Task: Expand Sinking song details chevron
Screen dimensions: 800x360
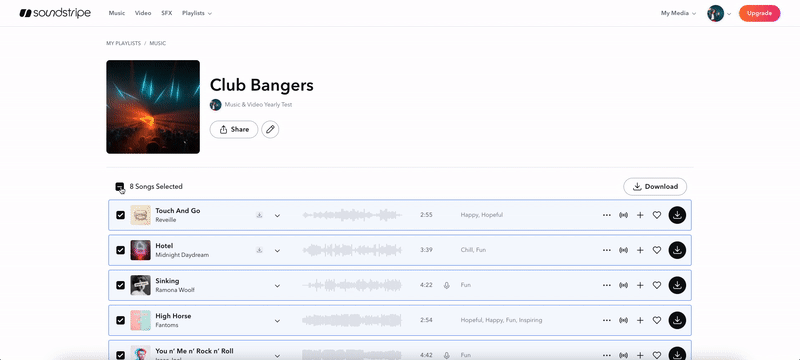Action: [x=277, y=286]
